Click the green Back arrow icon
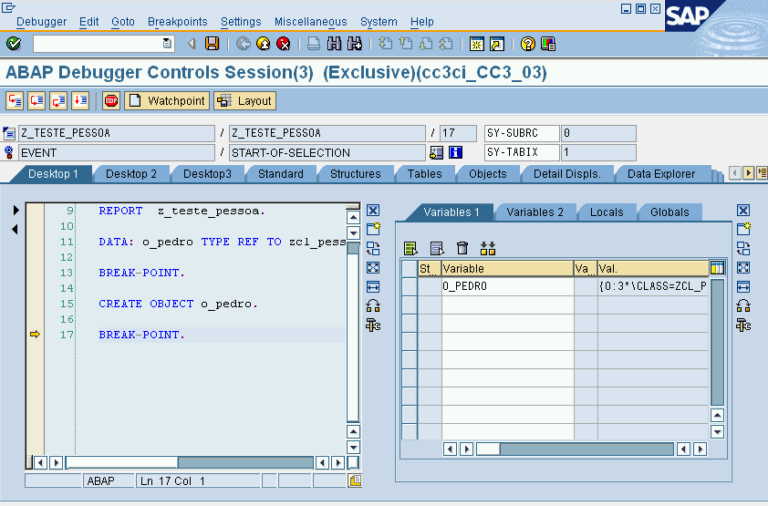Image resolution: width=768 pixels, height=506 pixels. click(x=243, y=44)
